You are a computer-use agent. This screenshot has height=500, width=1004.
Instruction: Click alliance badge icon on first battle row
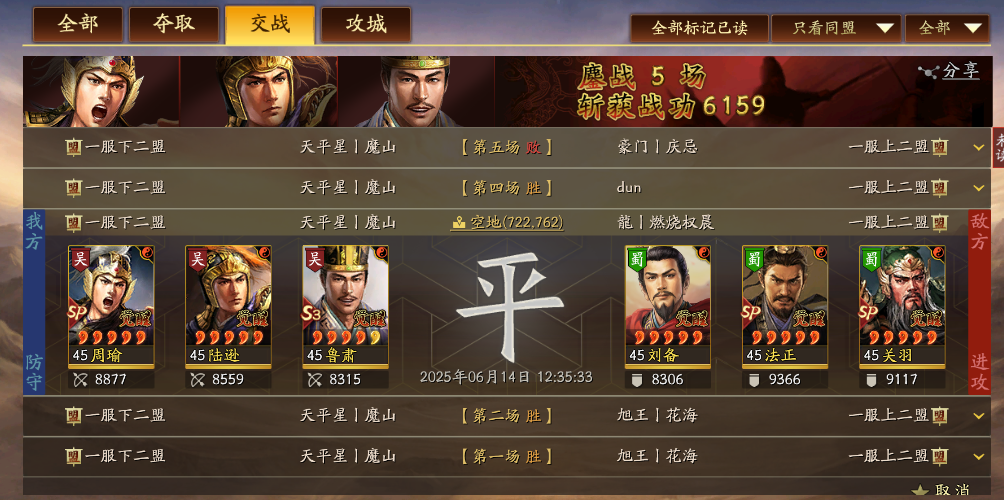74,147
